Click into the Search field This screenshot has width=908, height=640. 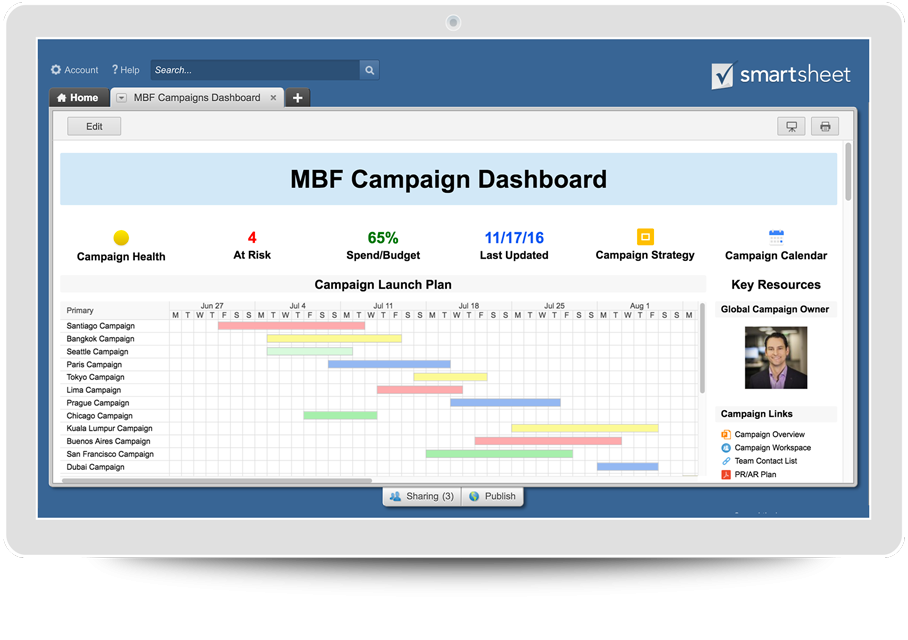254,70
